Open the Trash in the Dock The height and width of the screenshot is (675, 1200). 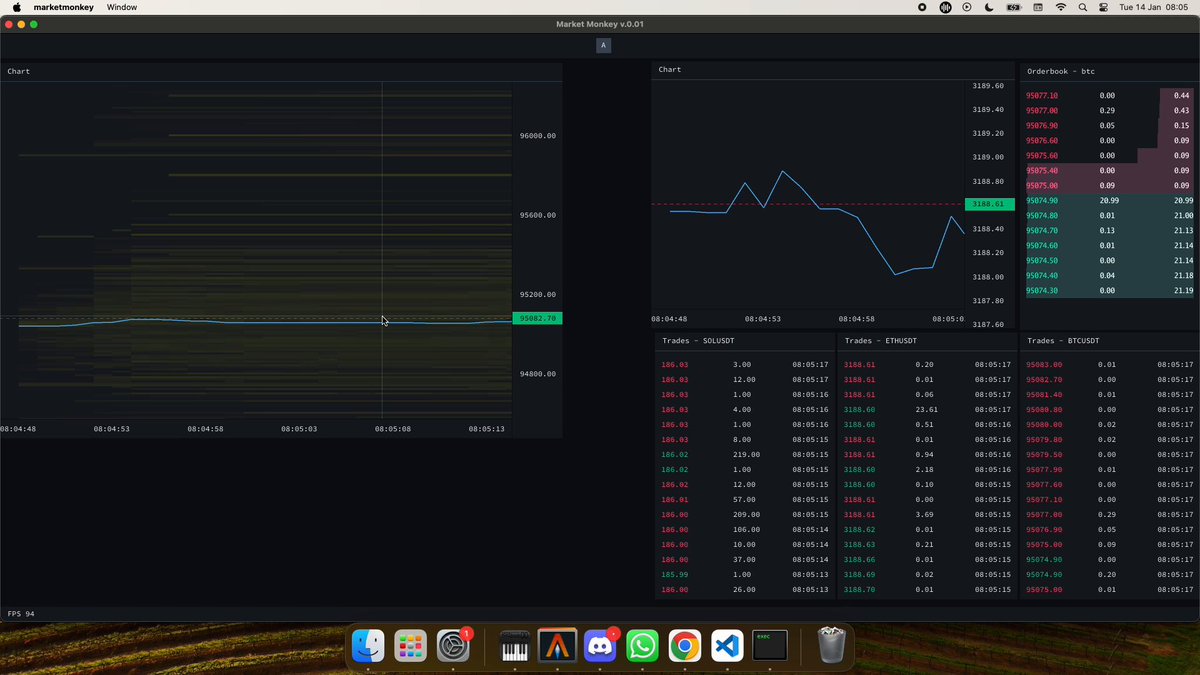pyautogui.click(x=832, y=646)
